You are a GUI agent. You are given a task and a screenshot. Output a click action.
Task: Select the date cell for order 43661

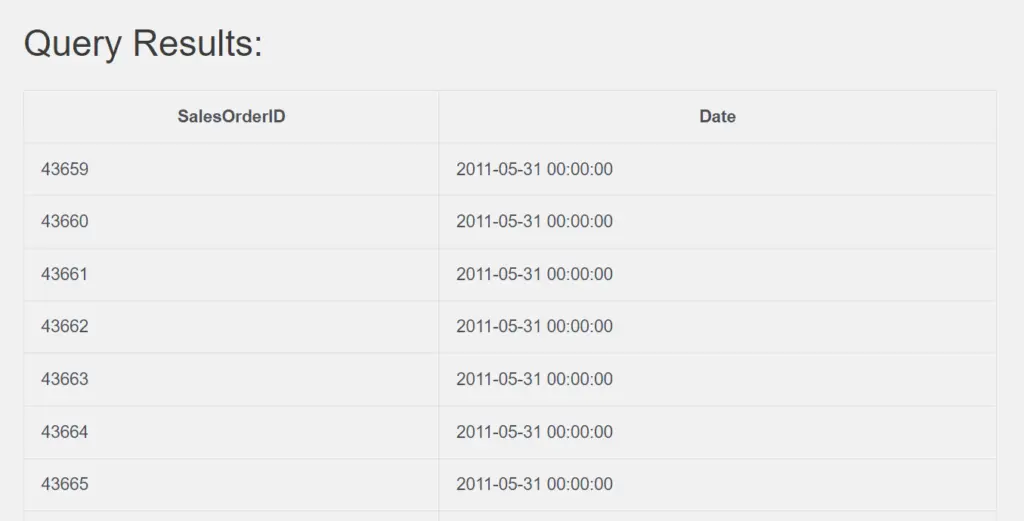coord(717,274)
